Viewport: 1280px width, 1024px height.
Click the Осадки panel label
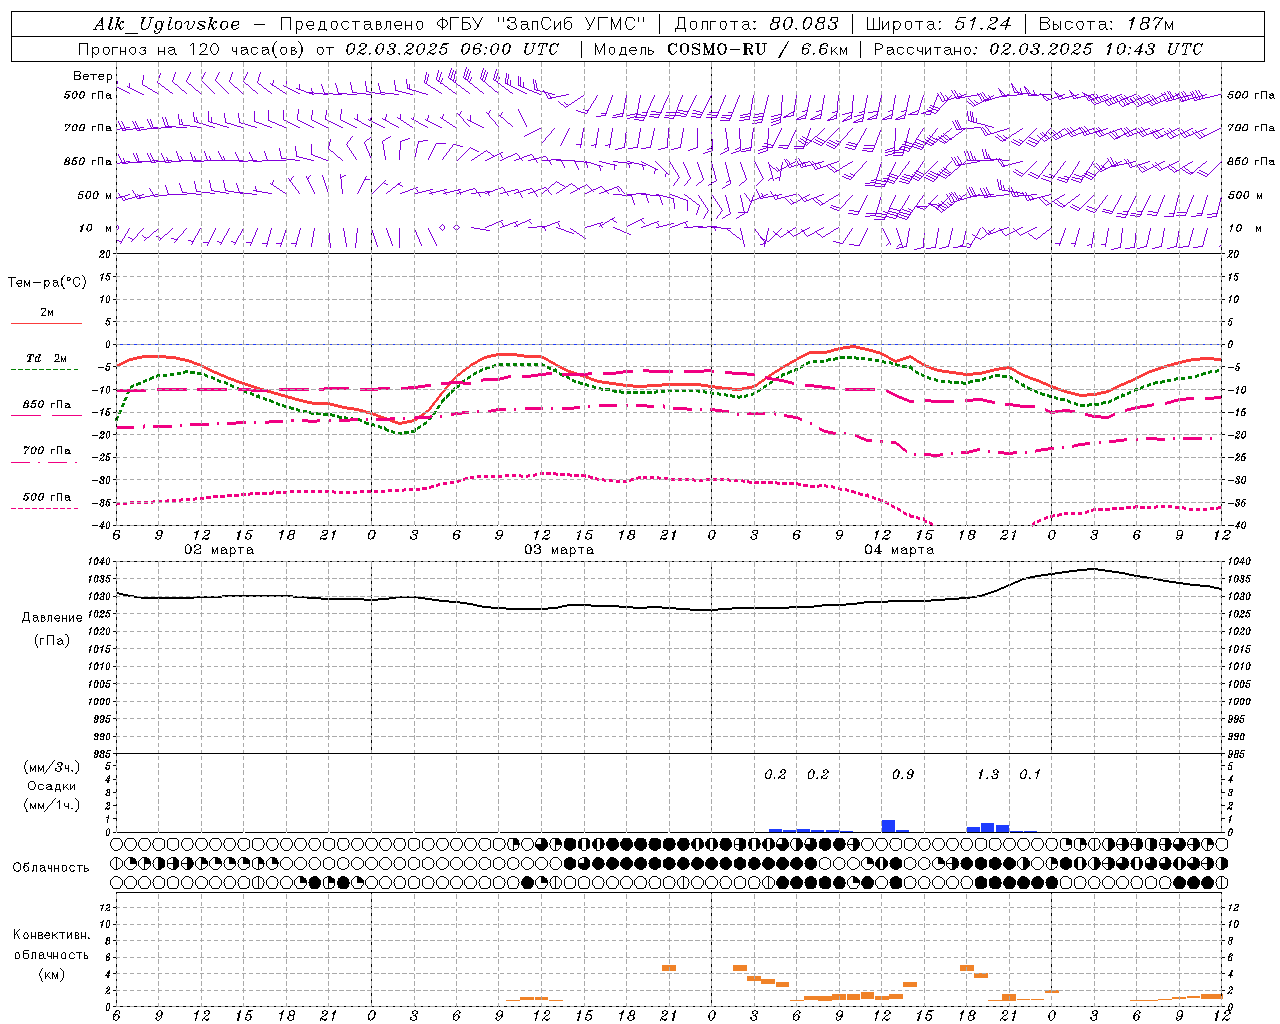[51, 786]
